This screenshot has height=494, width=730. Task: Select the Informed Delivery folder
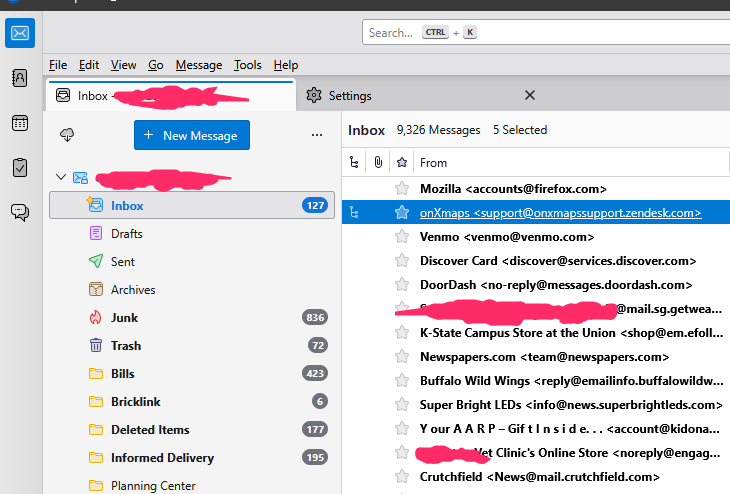pyautogui.click(x=192, y=457)
